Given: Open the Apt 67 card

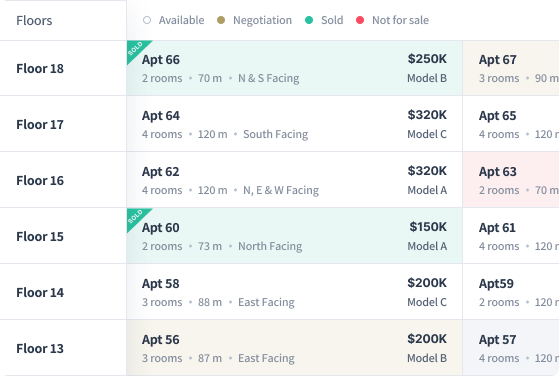Looking at the screenshot, I should coord(511,68).
